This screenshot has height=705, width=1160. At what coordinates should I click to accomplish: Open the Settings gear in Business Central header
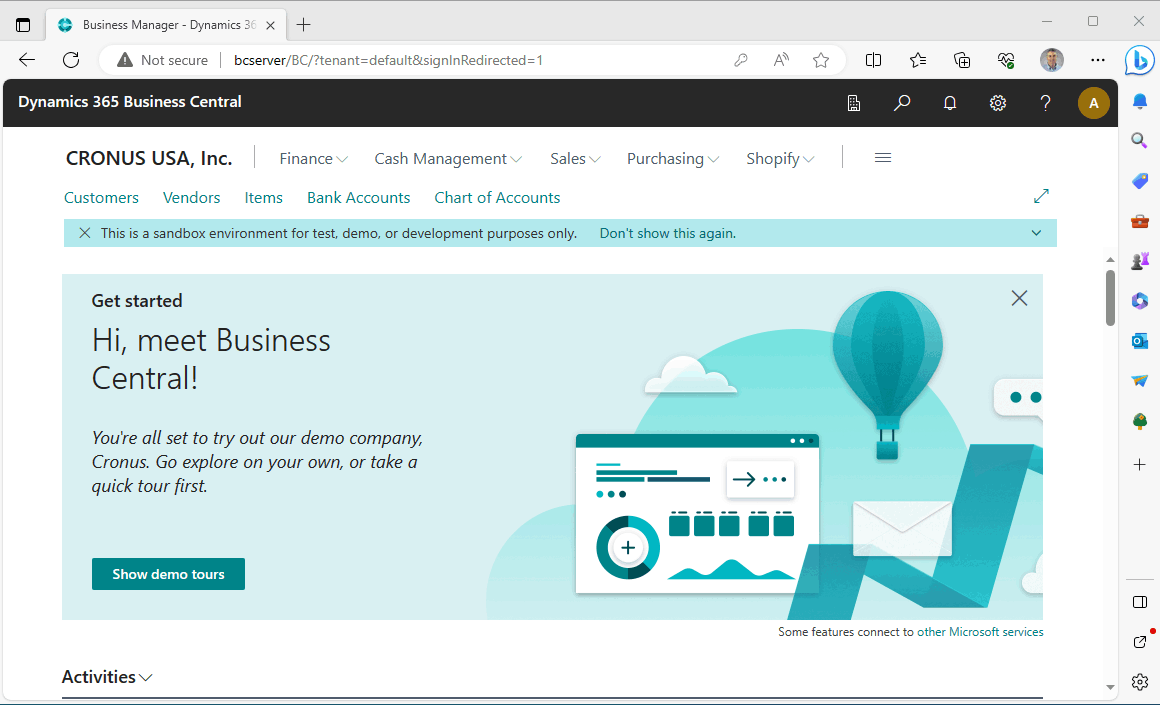click(997, 102)
